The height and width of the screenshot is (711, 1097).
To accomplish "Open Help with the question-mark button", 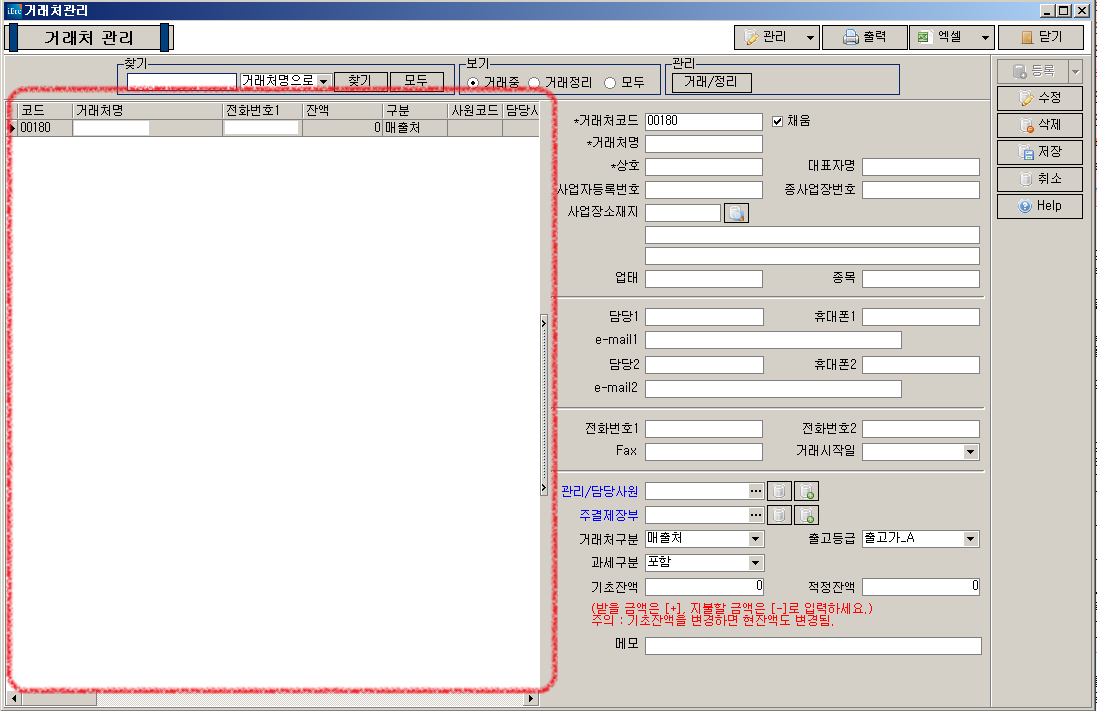I will pos(1040,206).
